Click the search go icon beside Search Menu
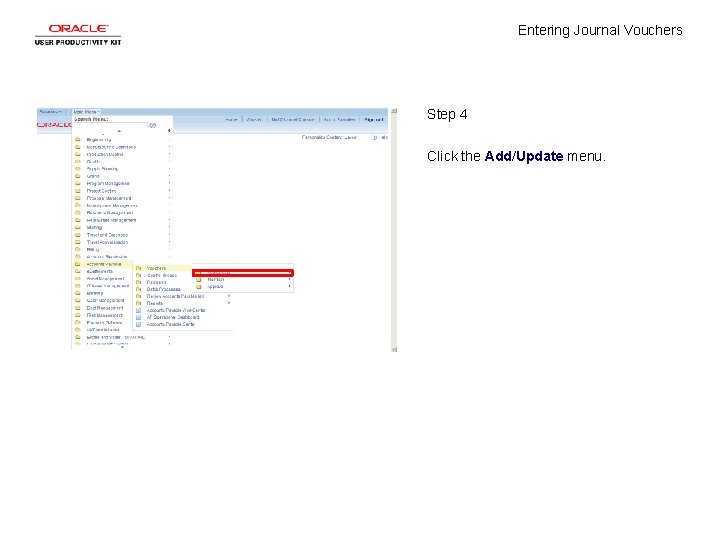Screen dimensions: 720x540 coord(153,125)
